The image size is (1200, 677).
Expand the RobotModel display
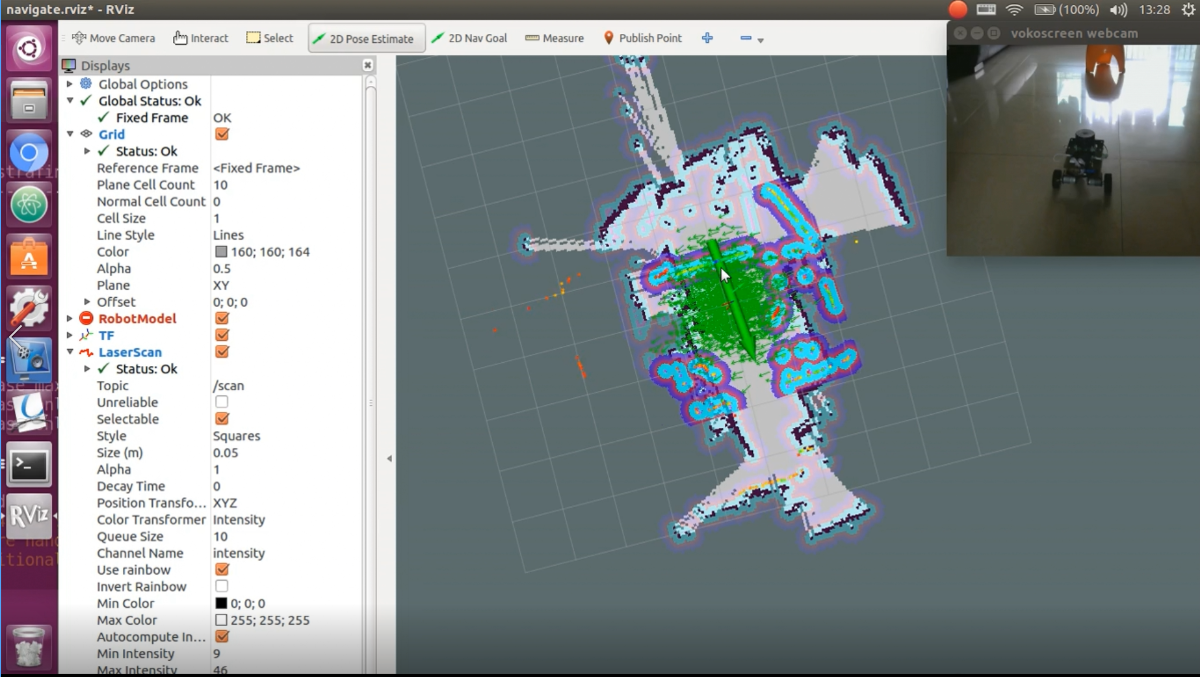tap(70, 318)
